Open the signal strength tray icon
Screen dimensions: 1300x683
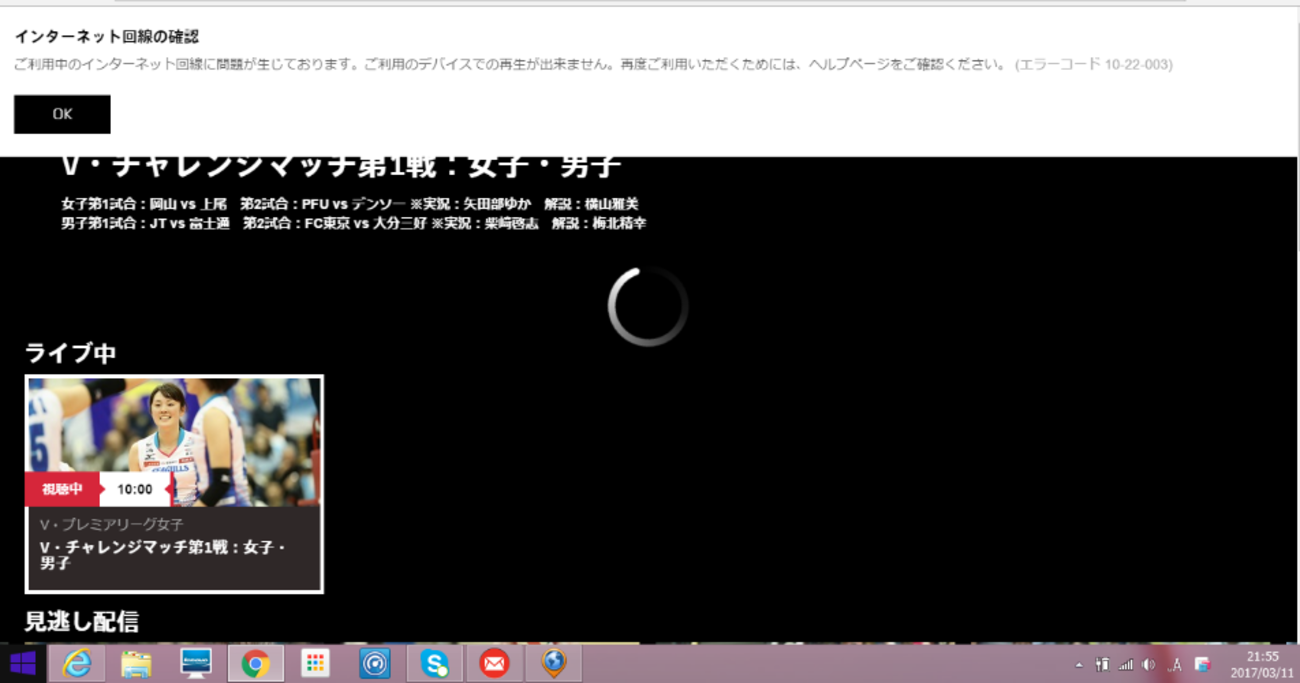point(1126,664)
